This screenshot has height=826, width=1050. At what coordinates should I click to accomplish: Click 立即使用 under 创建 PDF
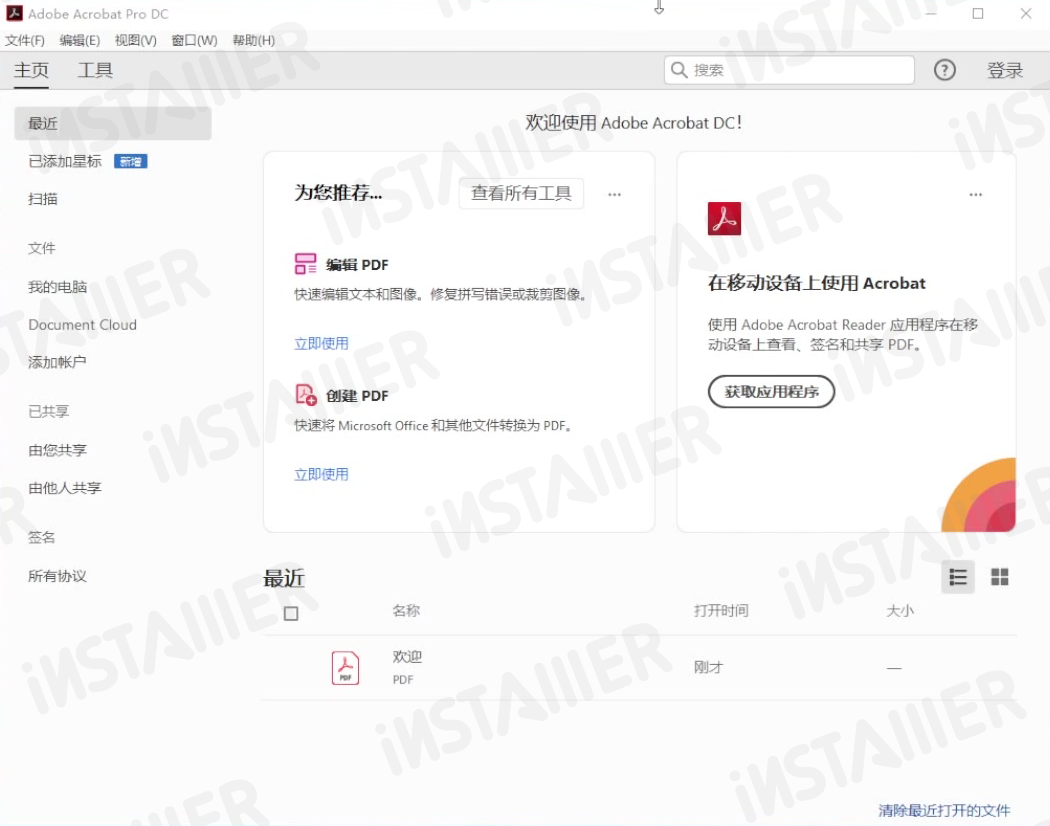321,474
